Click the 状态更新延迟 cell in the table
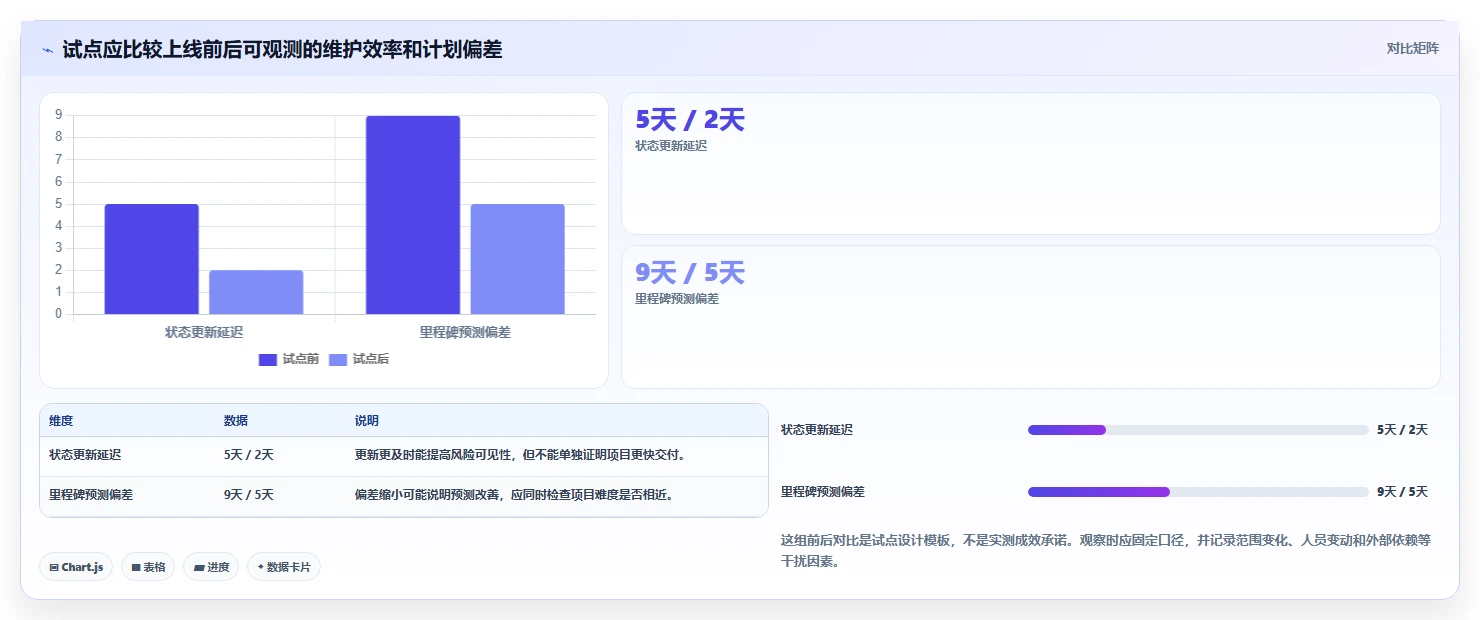Image resolution: width=1480 pixels, height=620 pixels. pos(85,455)
